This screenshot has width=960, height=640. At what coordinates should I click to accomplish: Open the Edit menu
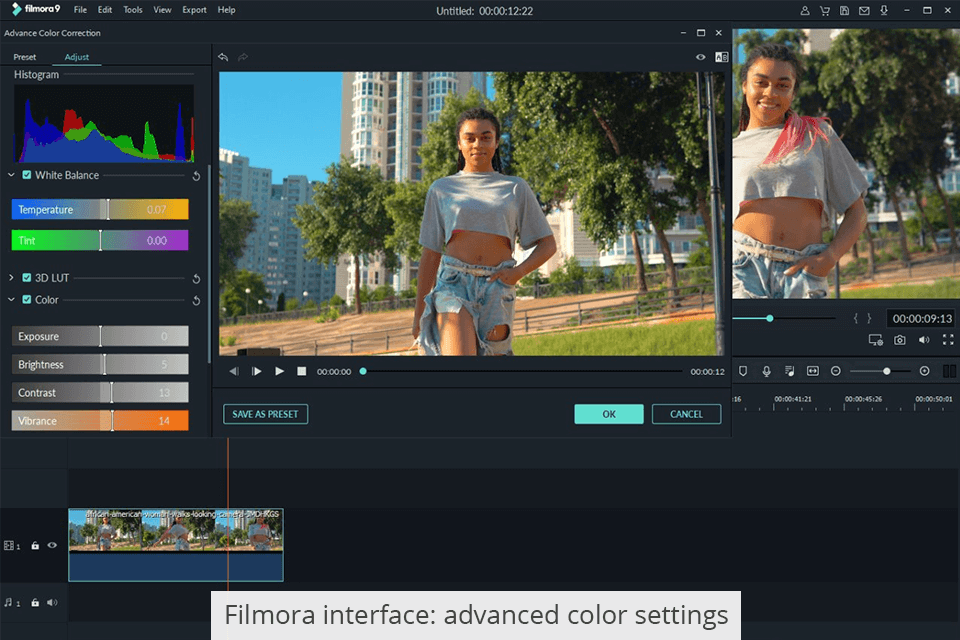tap(105, 10)
